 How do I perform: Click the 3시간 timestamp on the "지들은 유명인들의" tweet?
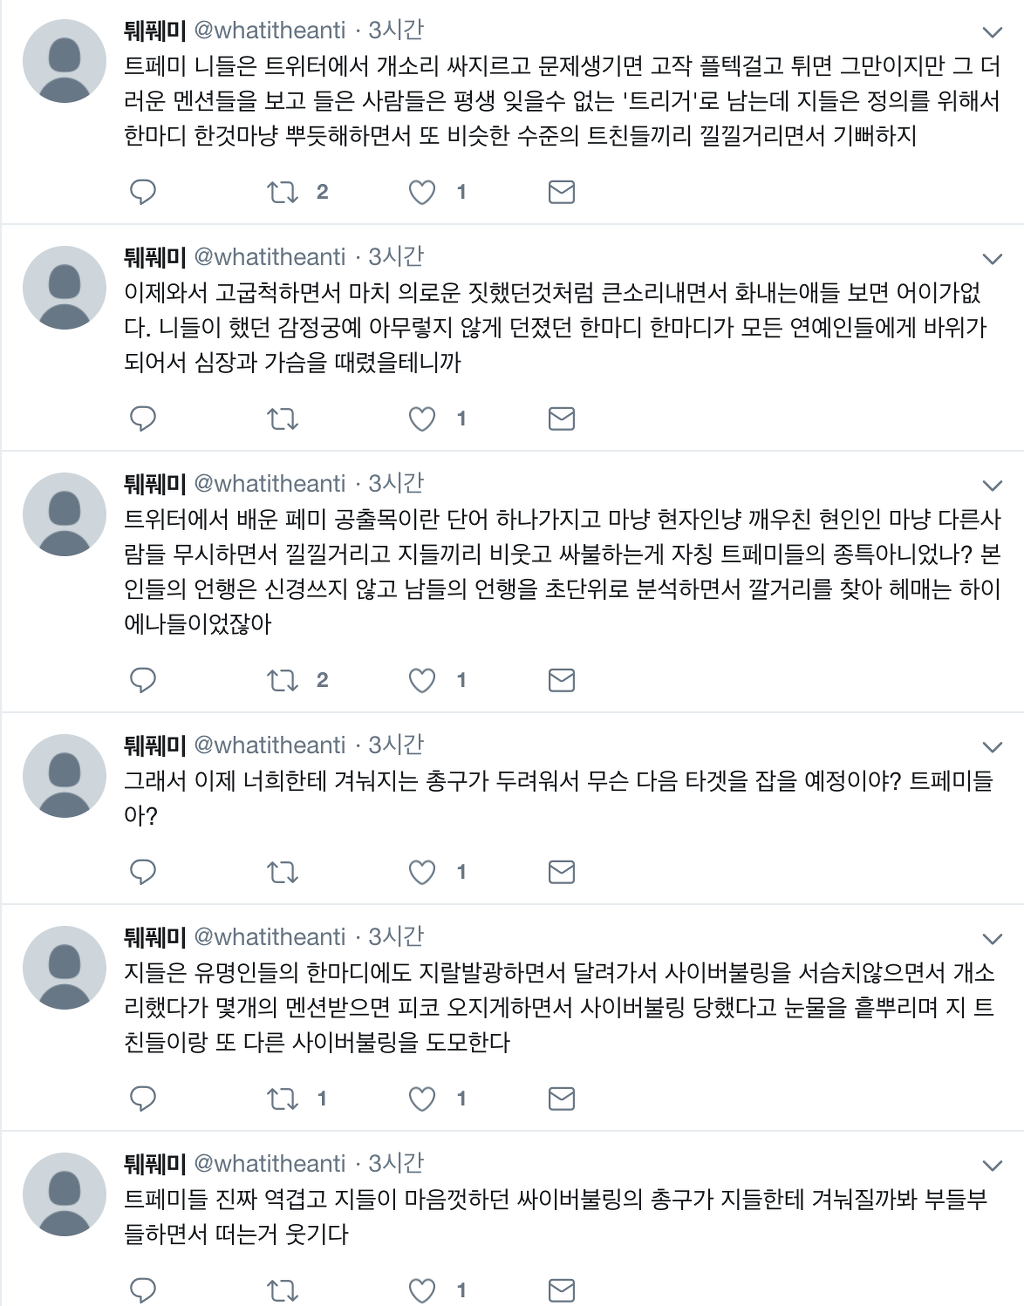[396, 937]
